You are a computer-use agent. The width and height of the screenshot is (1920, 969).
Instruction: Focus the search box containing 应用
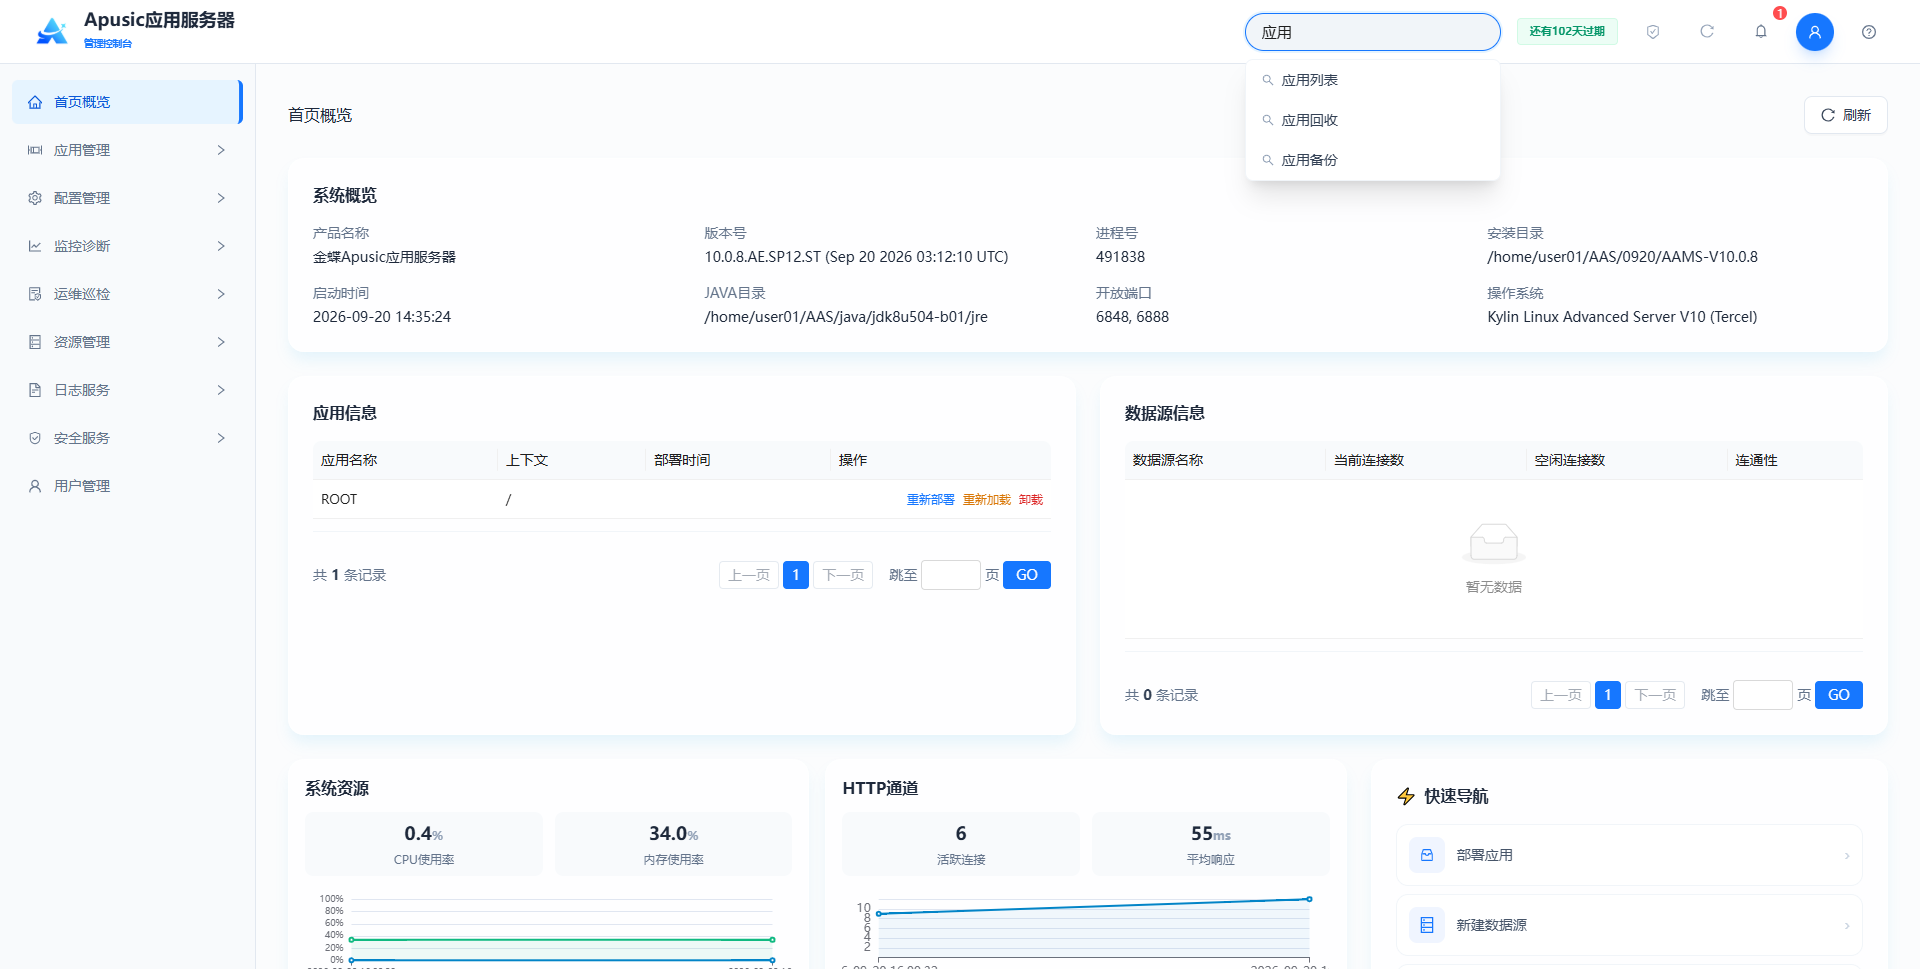point(1372,32)
